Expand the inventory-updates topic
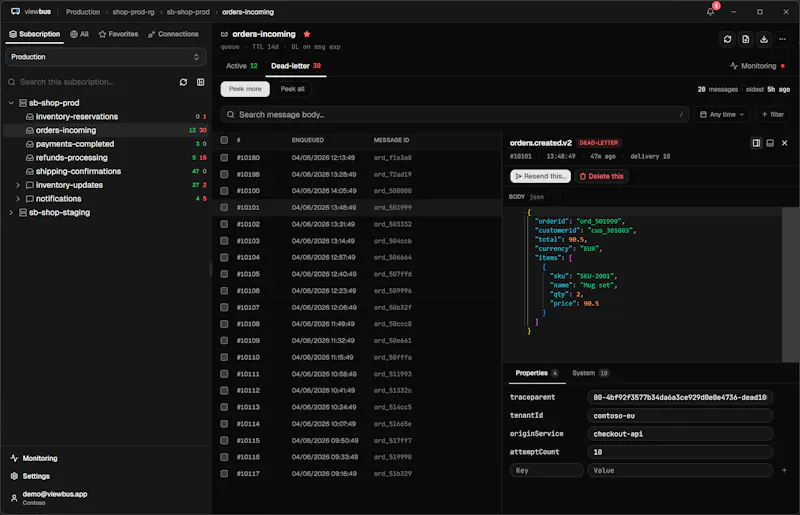This screenshot has height=515, width=800. pos(18,185)
